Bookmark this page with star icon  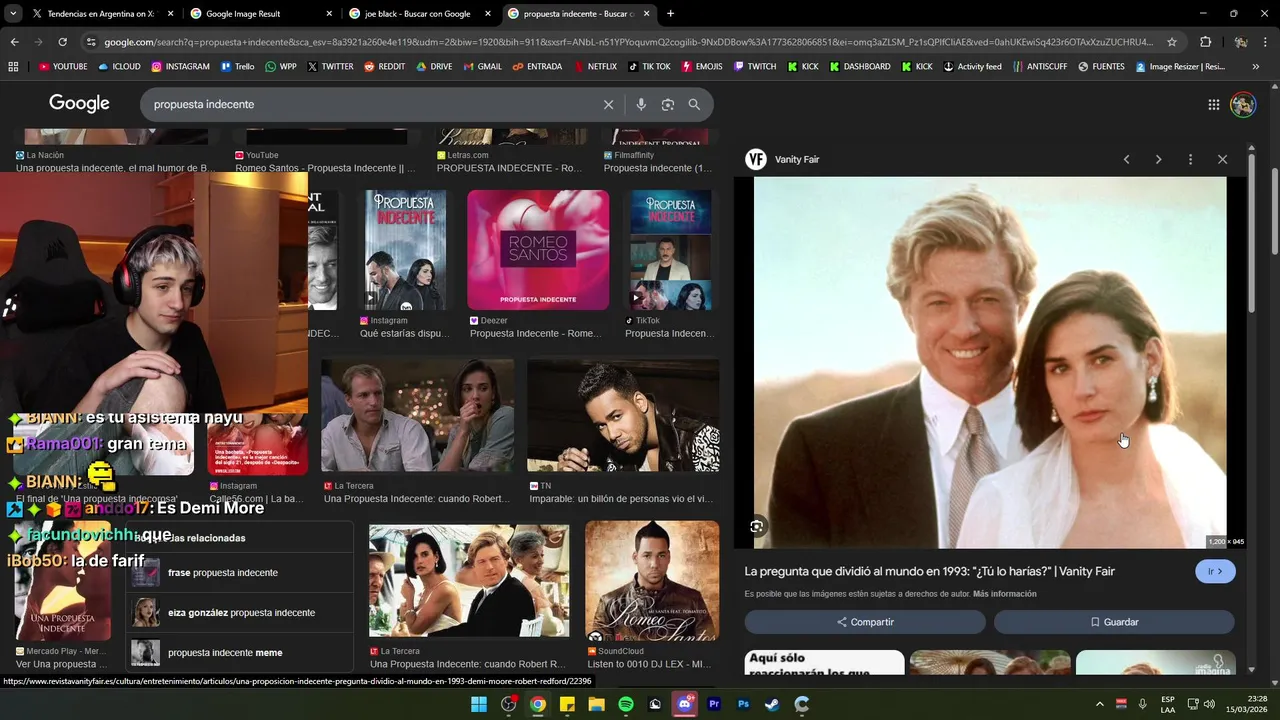click(1172, 42)
